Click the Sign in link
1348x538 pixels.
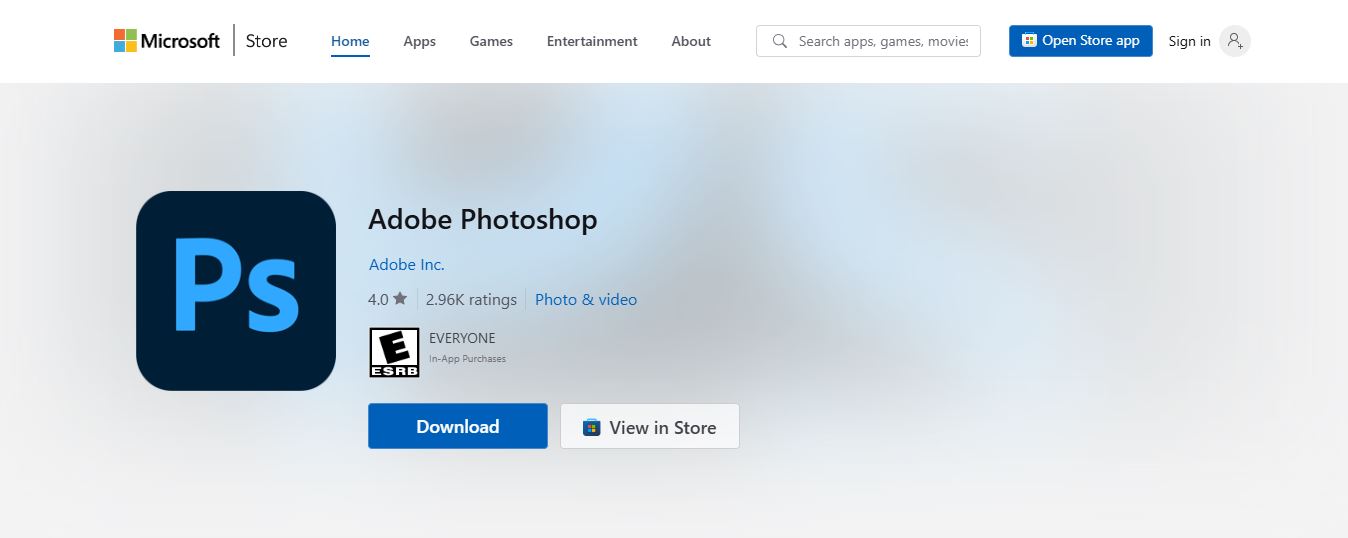coord(1189,41)
